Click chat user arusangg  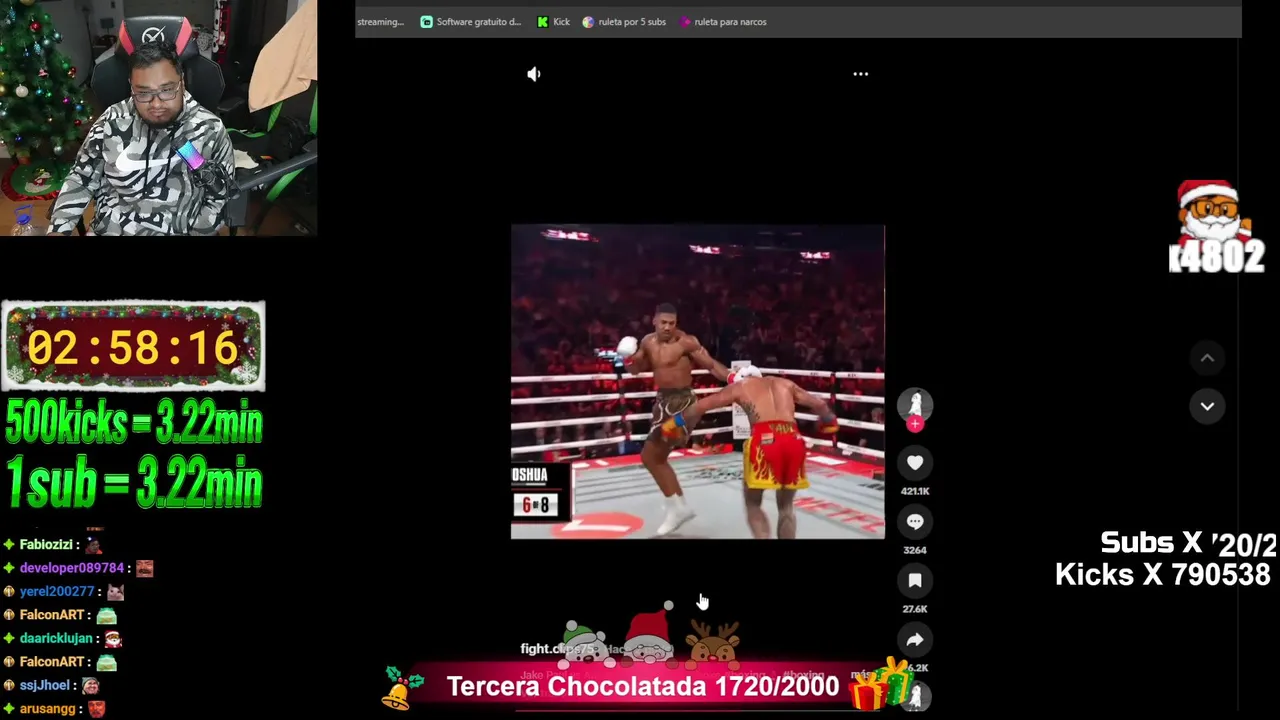[48, 709]
